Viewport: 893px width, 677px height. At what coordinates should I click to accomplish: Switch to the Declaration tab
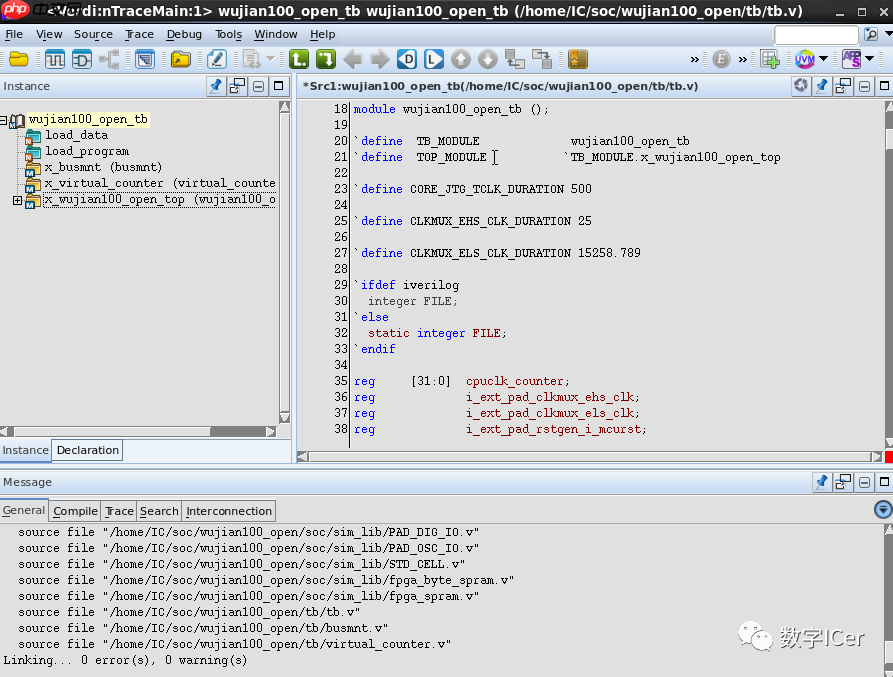(x=87, y=450)
